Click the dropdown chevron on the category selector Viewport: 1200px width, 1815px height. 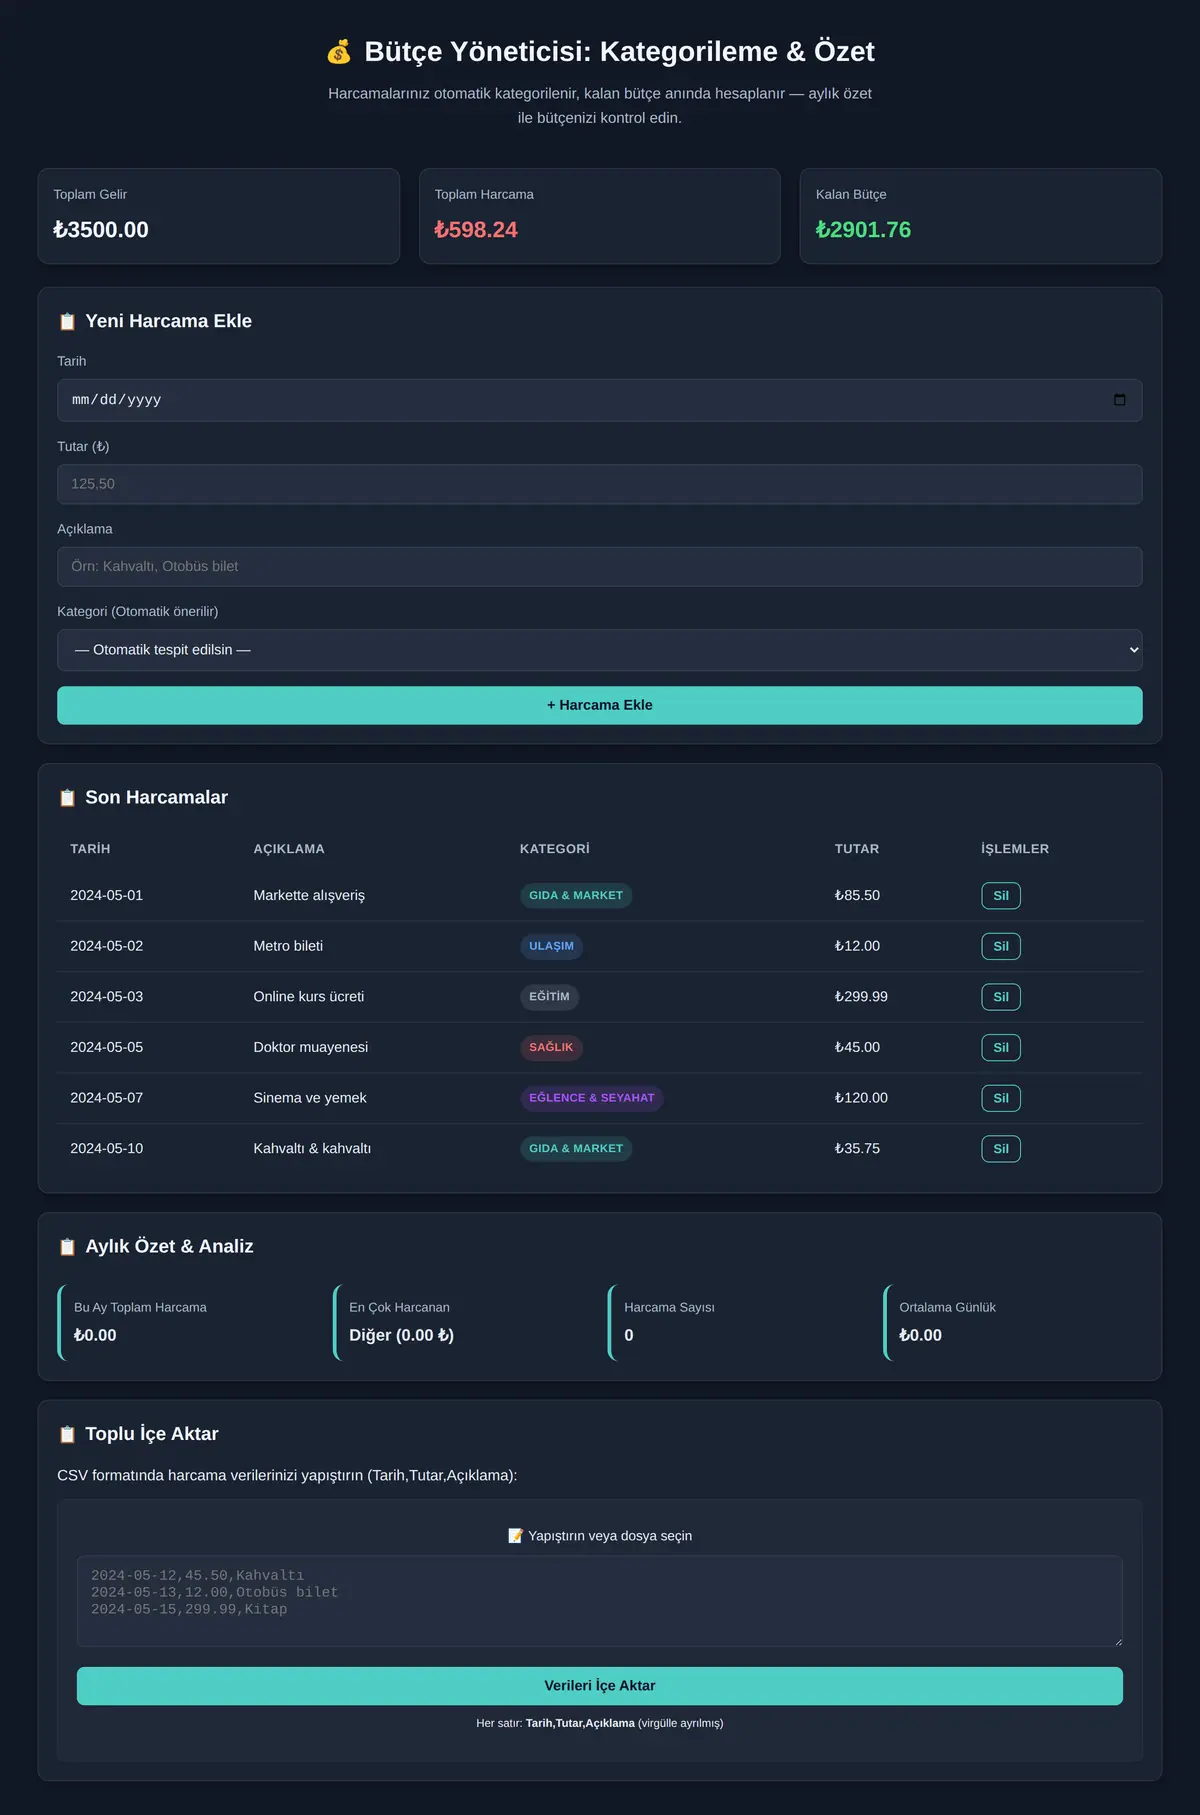pos(1134,650)
